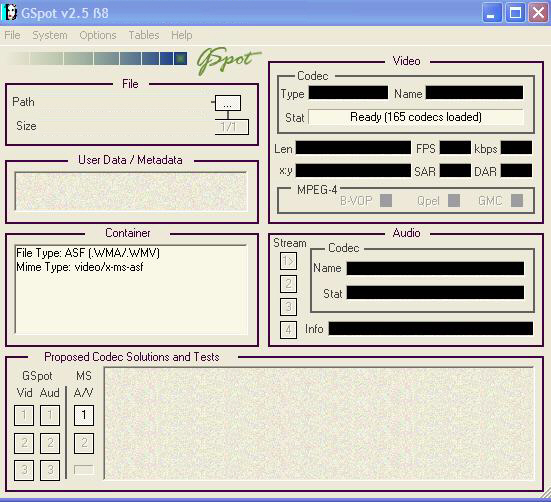Click GSpot Vid solution button 1
Viewport: 551px width, 502px height.
coord(24,415)
